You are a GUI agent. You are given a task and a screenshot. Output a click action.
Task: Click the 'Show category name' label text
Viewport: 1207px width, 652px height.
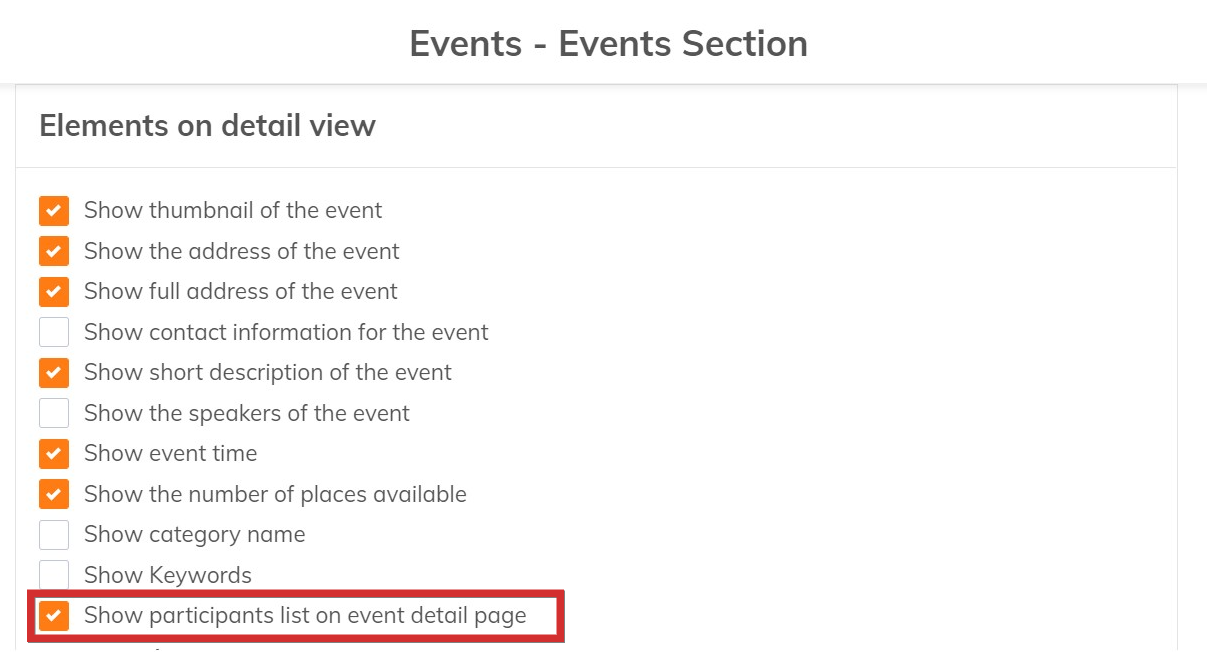[194, 535]
